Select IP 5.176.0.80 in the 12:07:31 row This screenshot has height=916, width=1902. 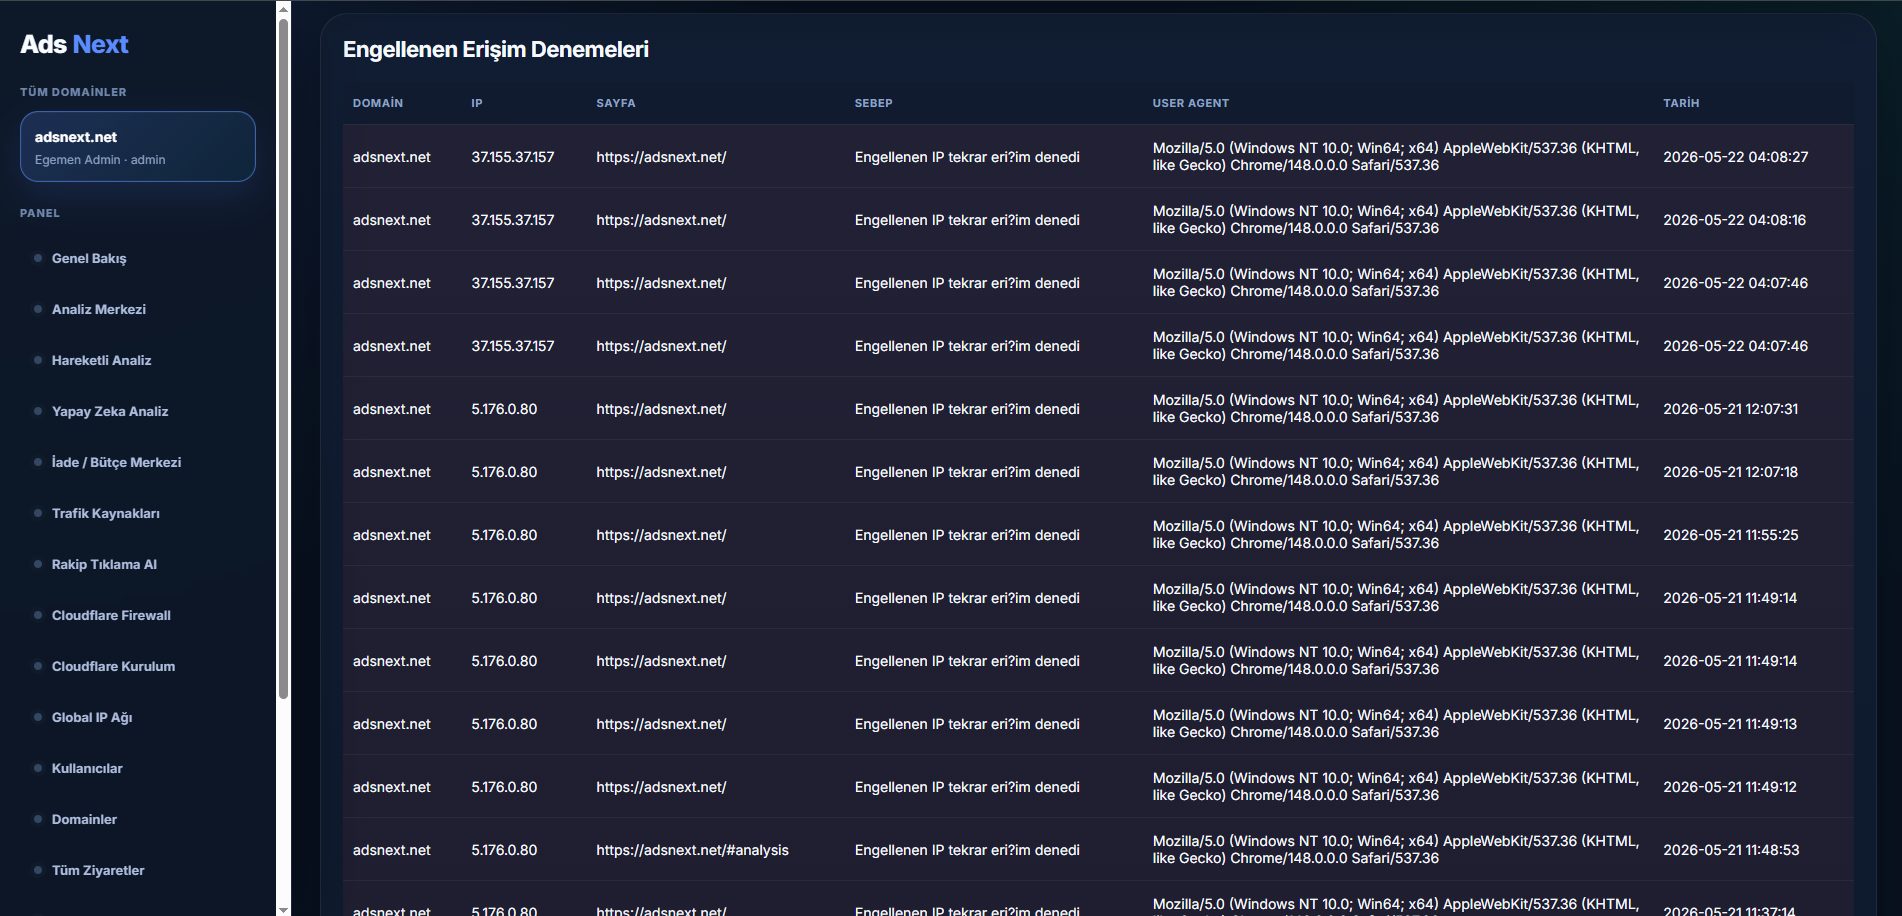tap(504, 409)
